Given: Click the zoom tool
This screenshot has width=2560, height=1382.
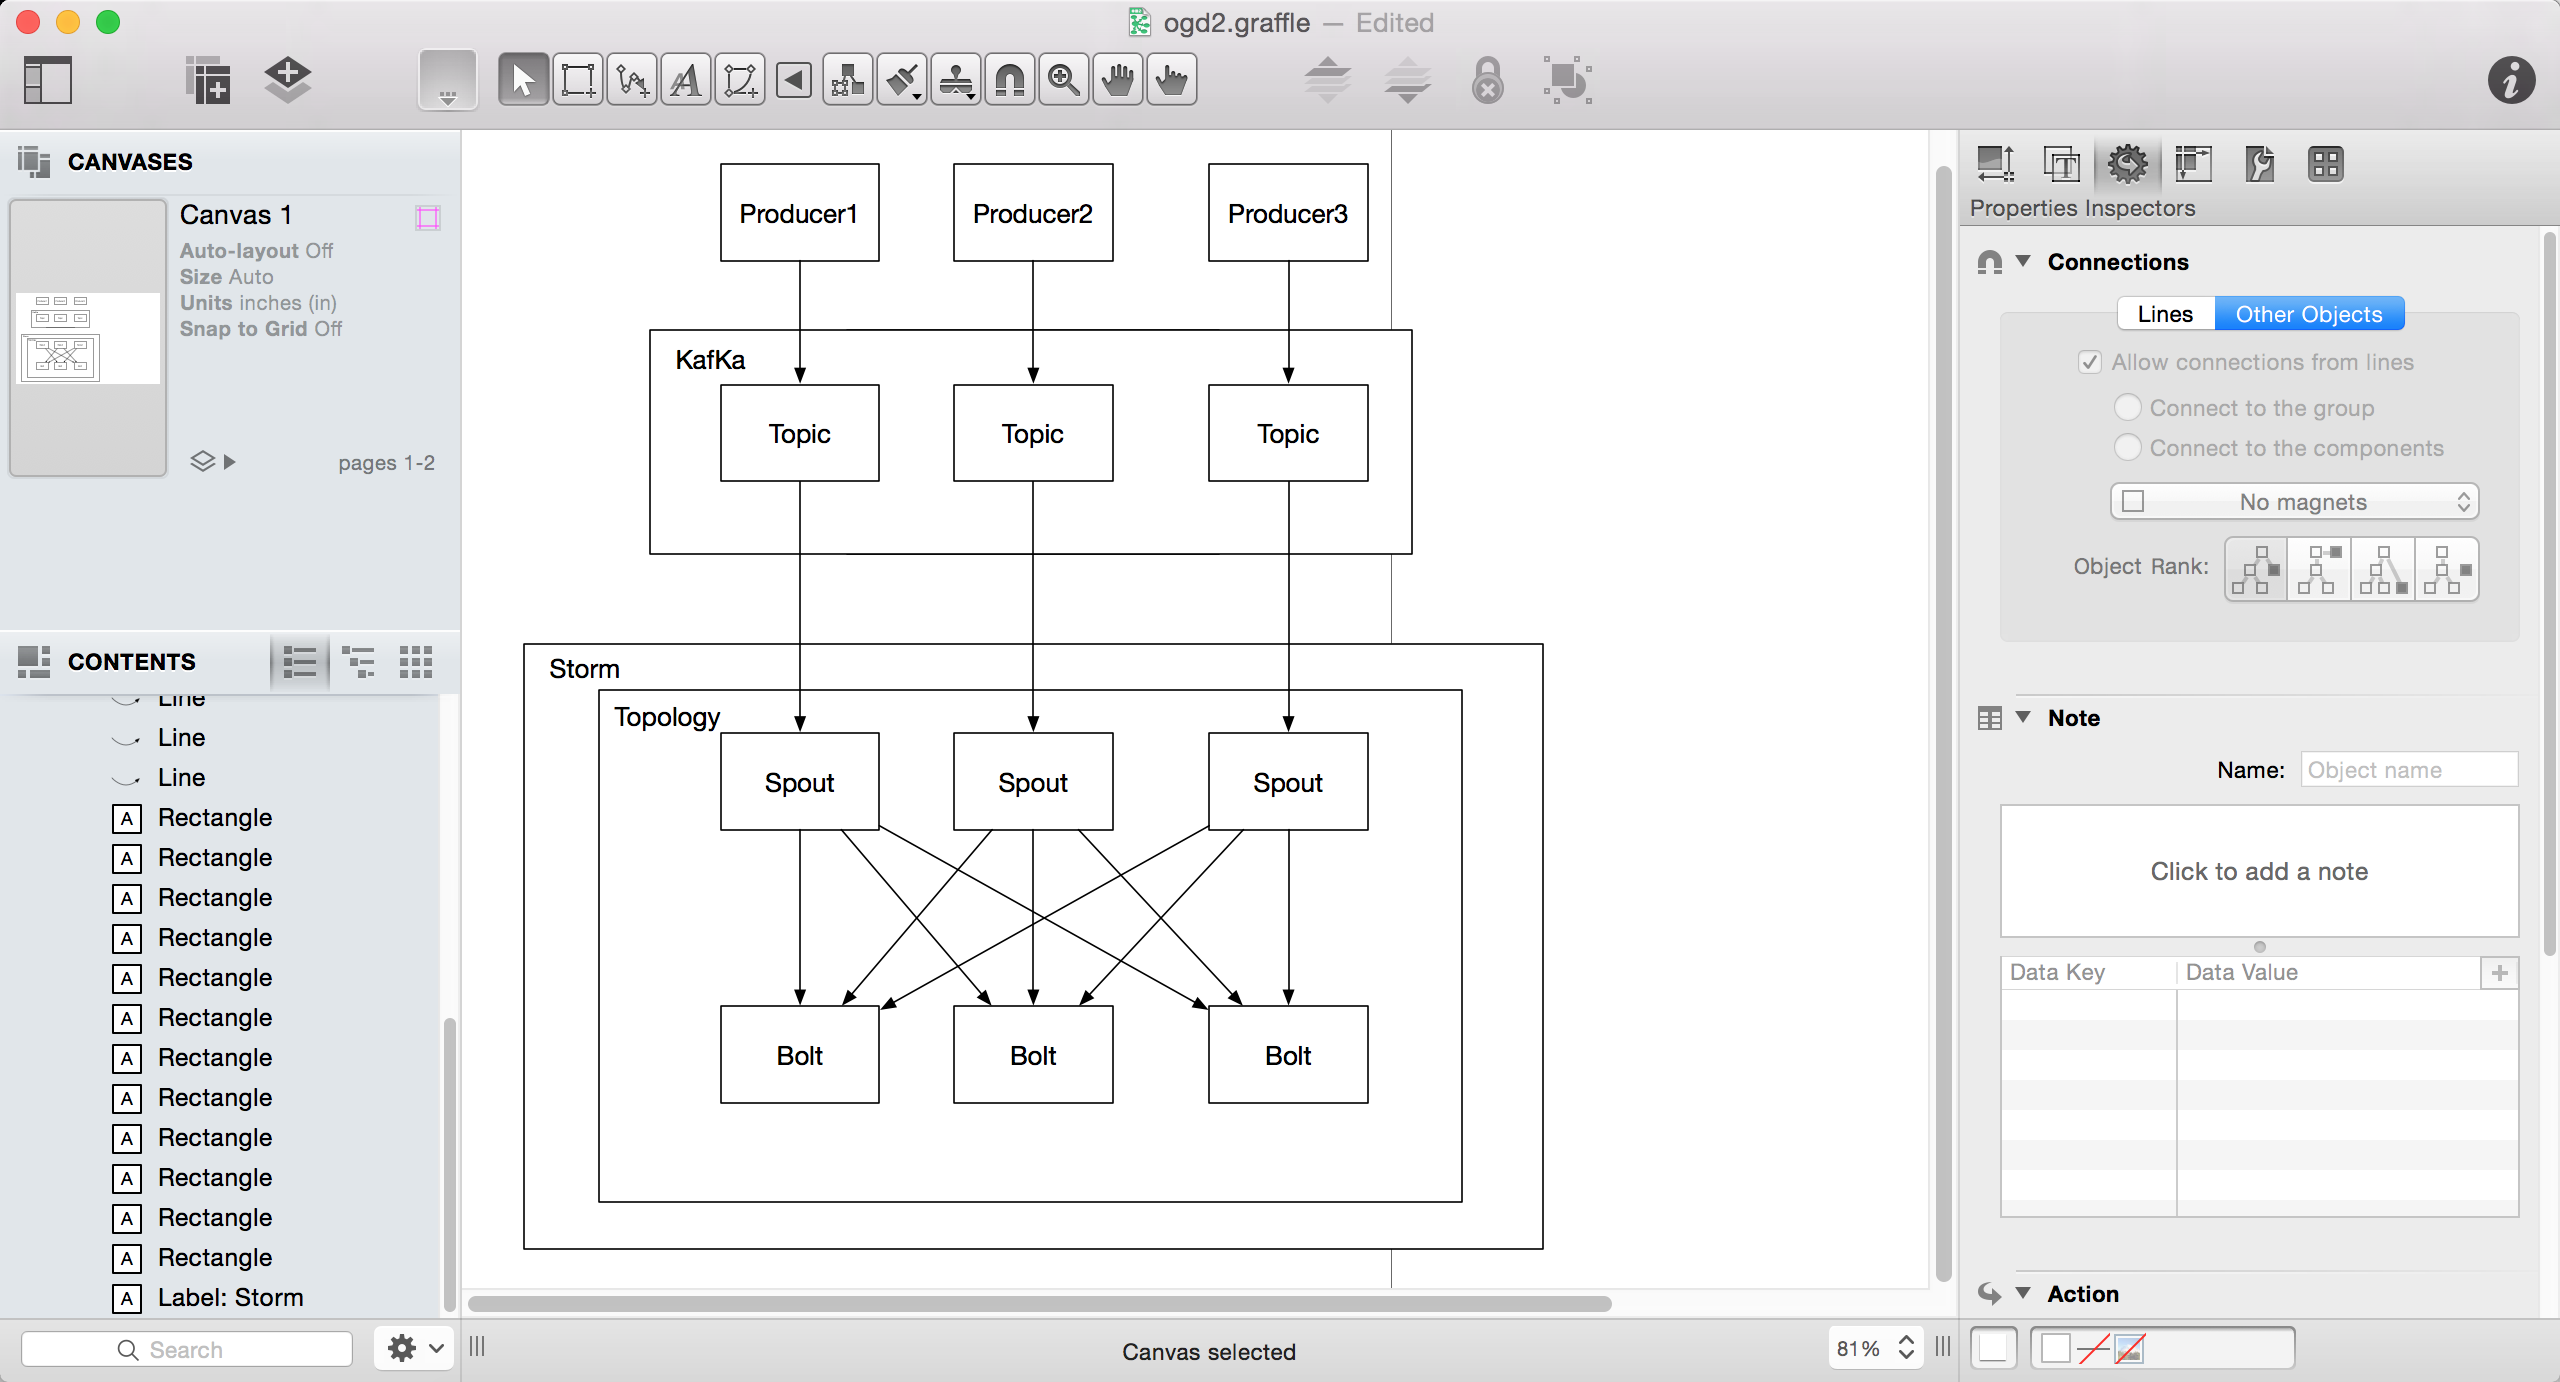Looking at the screenshot, I should [1063, 78].
